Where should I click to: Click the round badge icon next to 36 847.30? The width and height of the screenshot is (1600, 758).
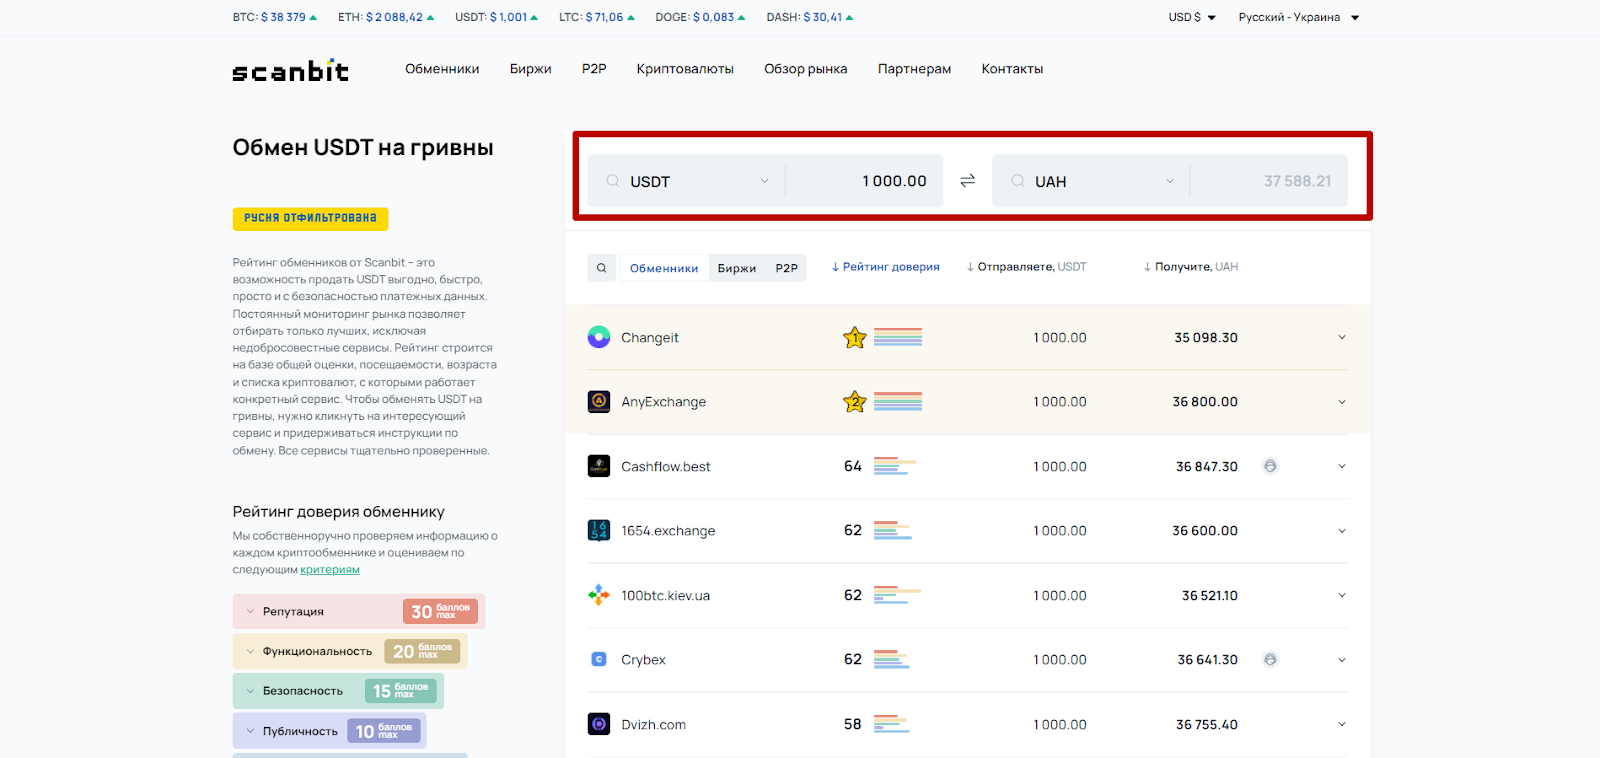click(1270, 466)
